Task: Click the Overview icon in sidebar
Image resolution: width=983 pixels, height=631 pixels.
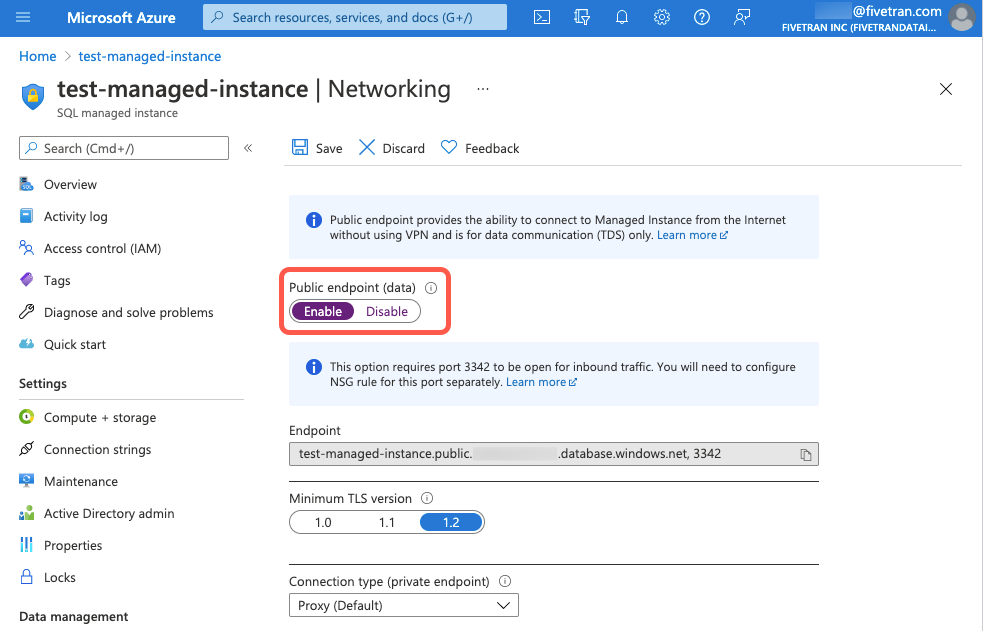Action: pos(26,184)
